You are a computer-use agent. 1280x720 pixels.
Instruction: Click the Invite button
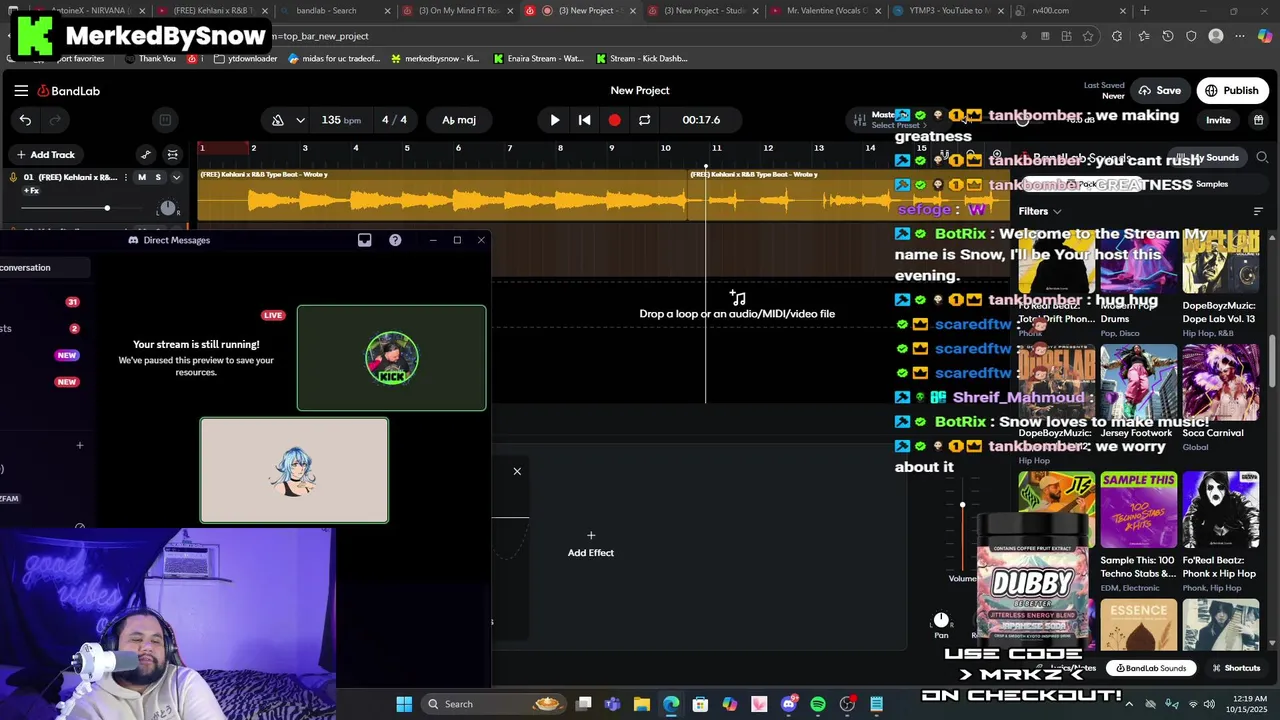pos(1218,120)
